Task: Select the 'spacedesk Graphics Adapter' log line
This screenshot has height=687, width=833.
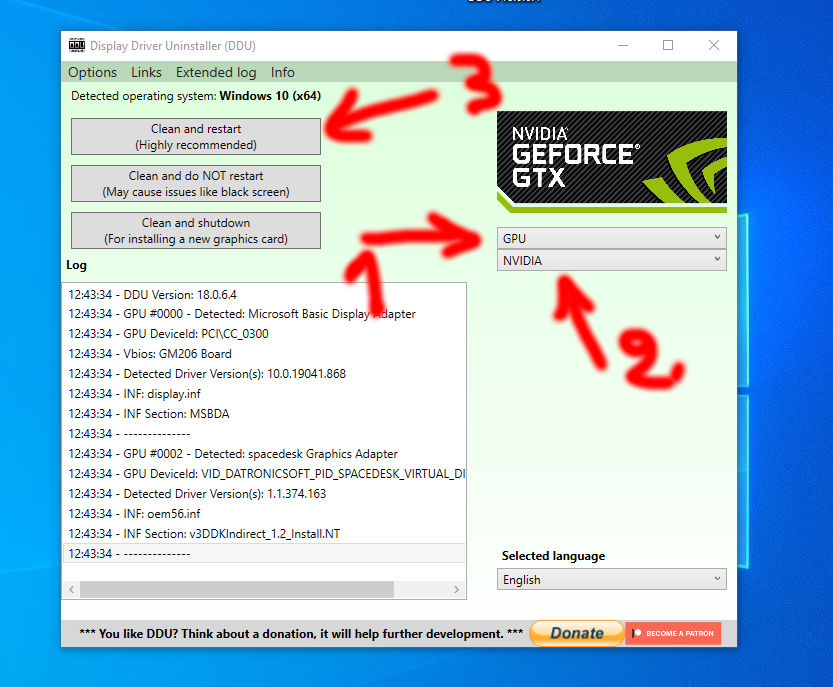Action: pyautogui.click(x=264, y=454)
